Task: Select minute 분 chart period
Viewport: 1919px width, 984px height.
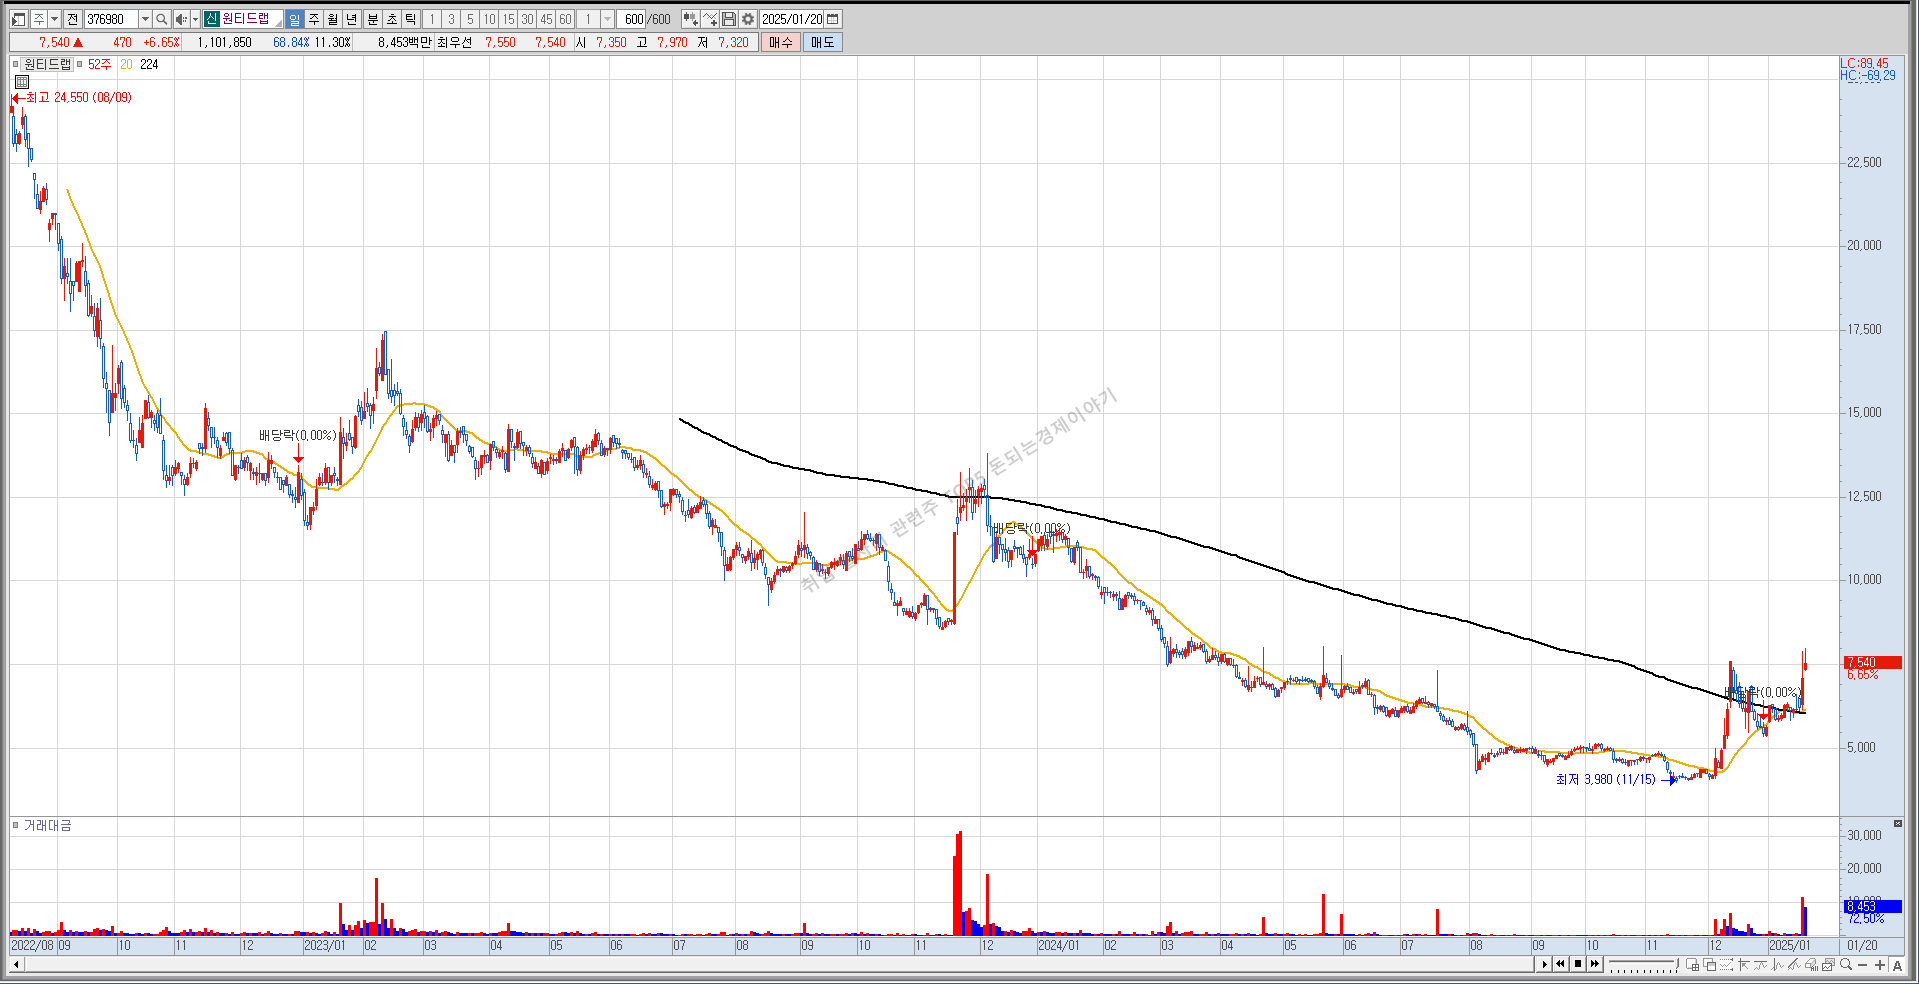Action: point(373,19)
